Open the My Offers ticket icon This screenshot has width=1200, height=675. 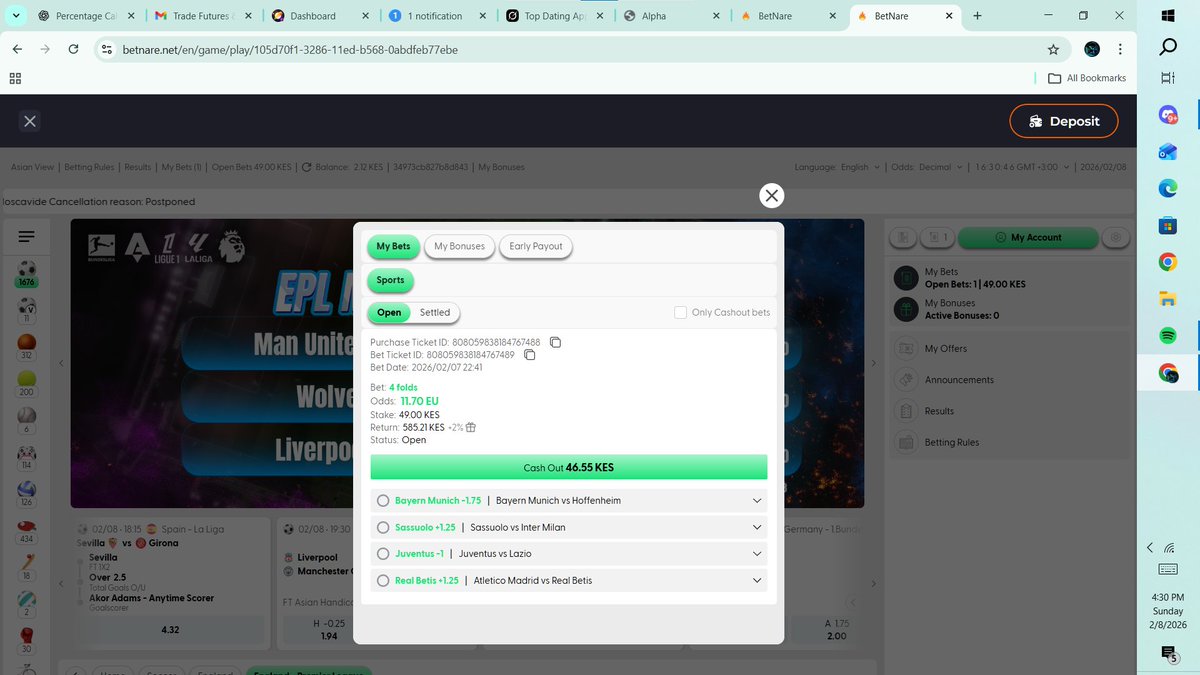click(x=905, y=349)
